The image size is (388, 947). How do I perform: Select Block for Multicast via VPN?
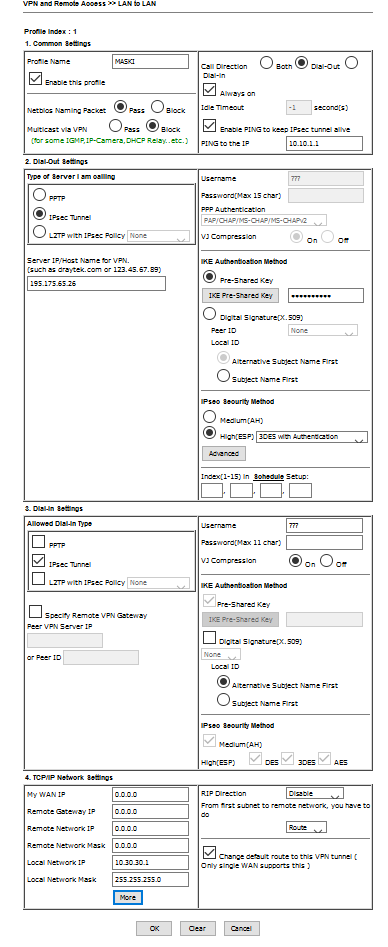tap(152, 126)
